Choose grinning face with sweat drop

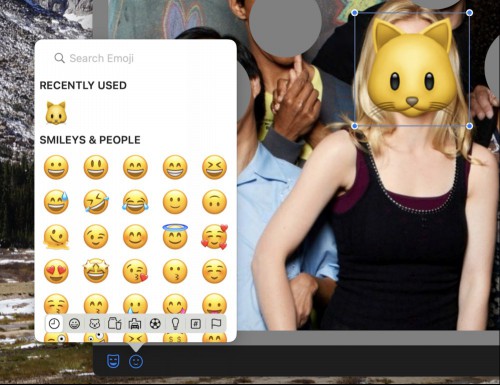[56, 202]
